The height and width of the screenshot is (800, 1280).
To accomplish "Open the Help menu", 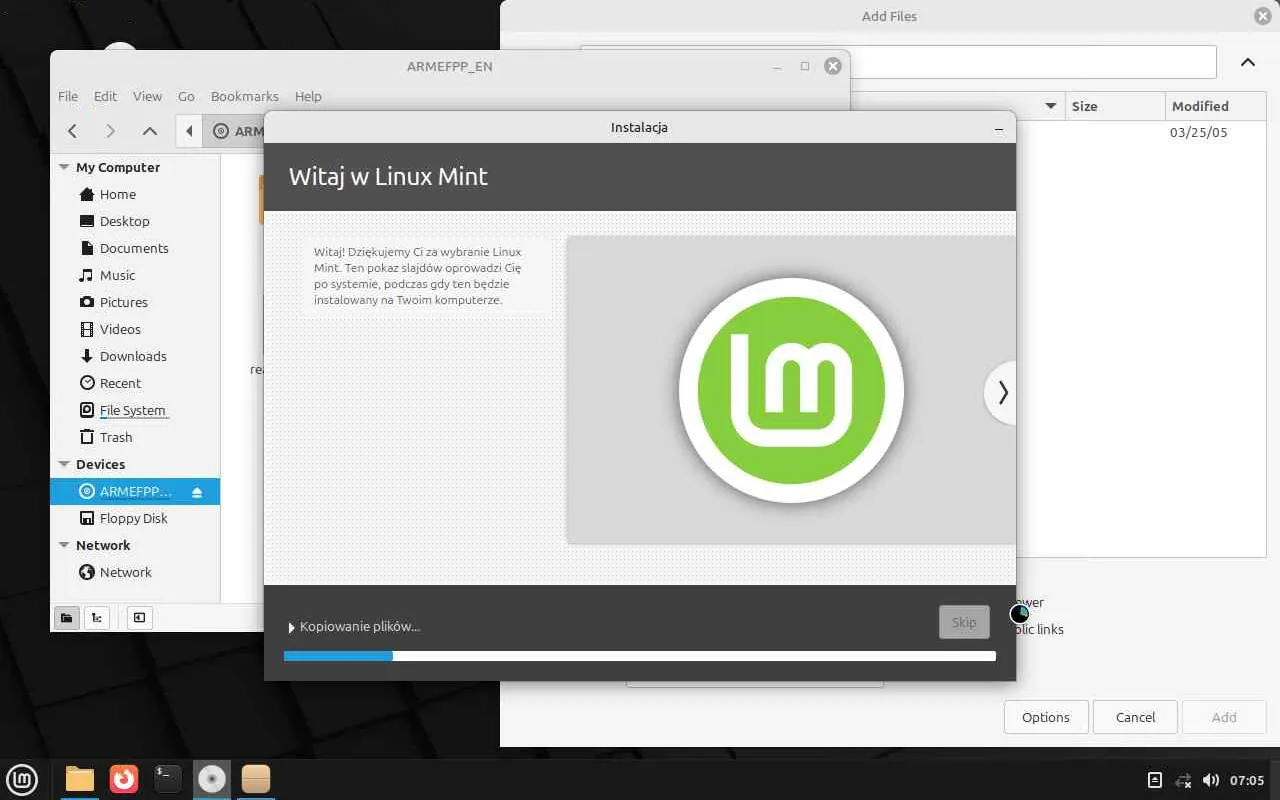I will point(308,96).
